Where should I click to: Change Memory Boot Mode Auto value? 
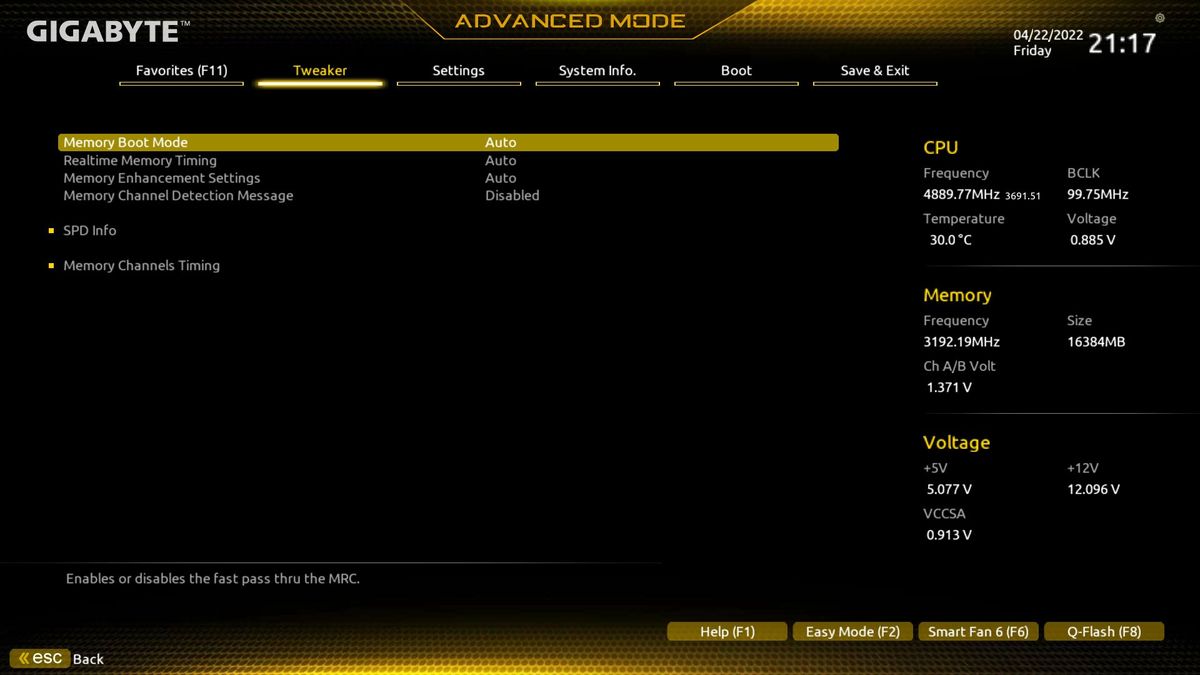pos(501,143)
